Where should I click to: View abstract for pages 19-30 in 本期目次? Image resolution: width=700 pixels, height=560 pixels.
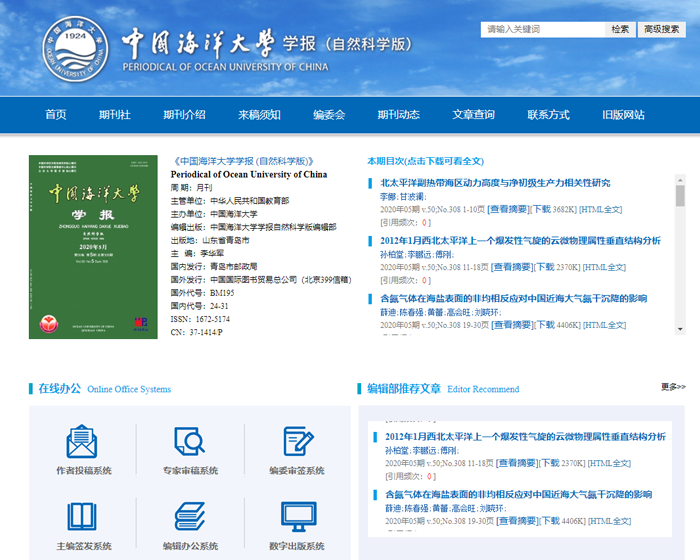point(512,325)
